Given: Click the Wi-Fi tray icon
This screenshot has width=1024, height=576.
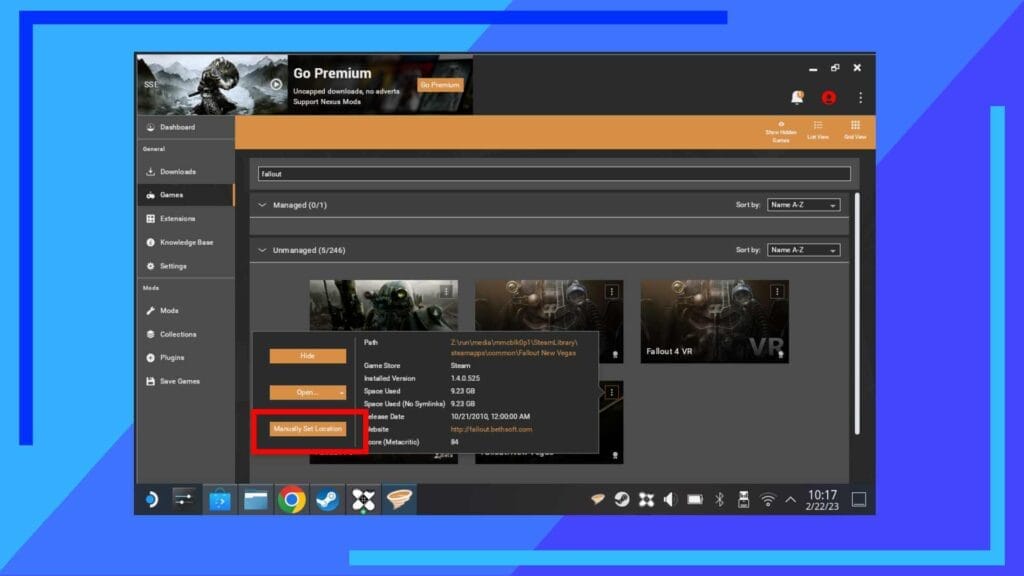Looking at the screenshot, I should coord(768,500).
